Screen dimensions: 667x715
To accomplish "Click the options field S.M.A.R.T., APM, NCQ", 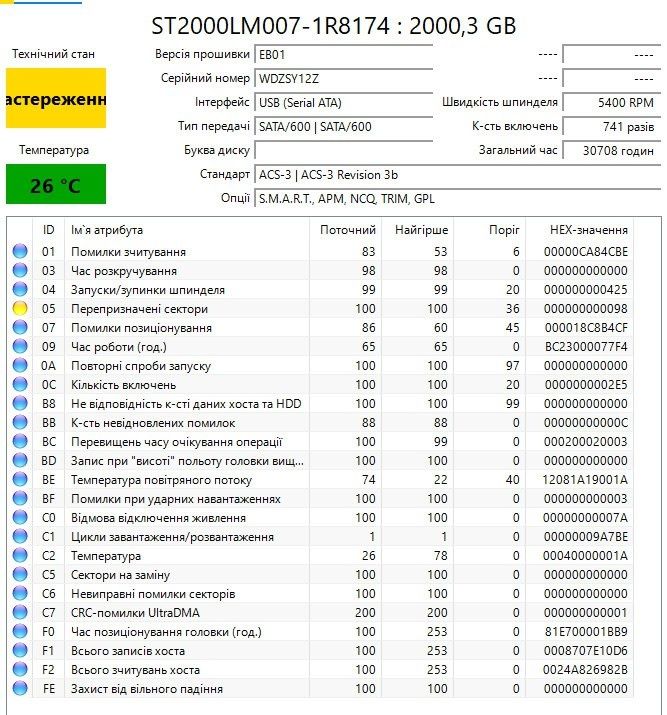I will (x=457, y=199).
